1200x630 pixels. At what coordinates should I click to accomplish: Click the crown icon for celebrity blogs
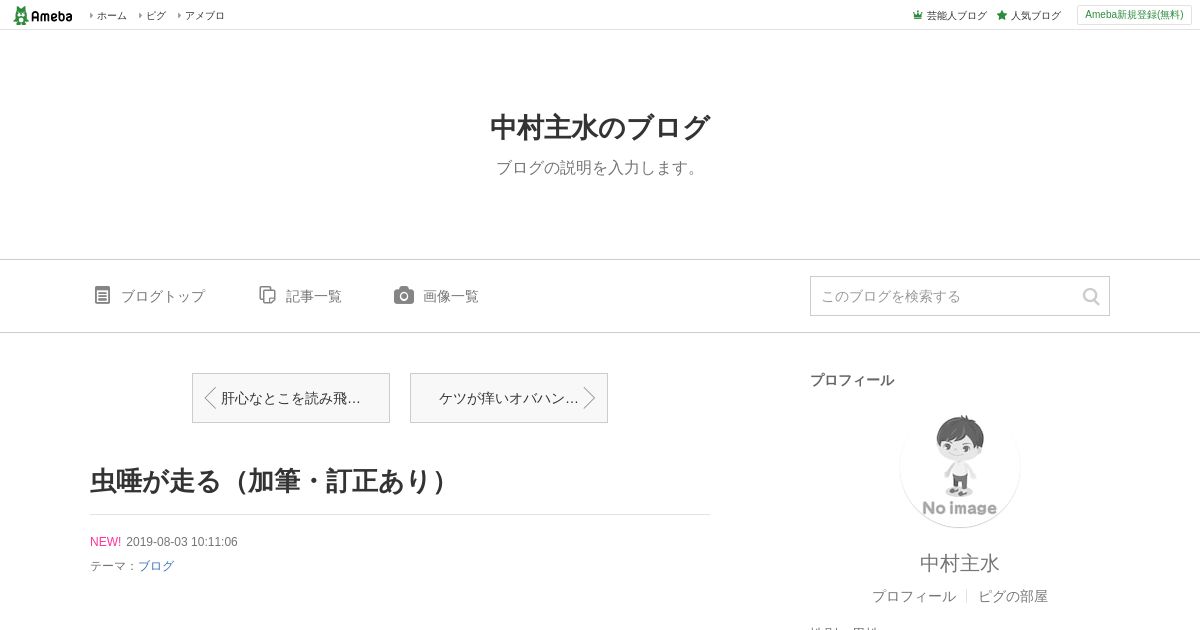pos(918,15)
